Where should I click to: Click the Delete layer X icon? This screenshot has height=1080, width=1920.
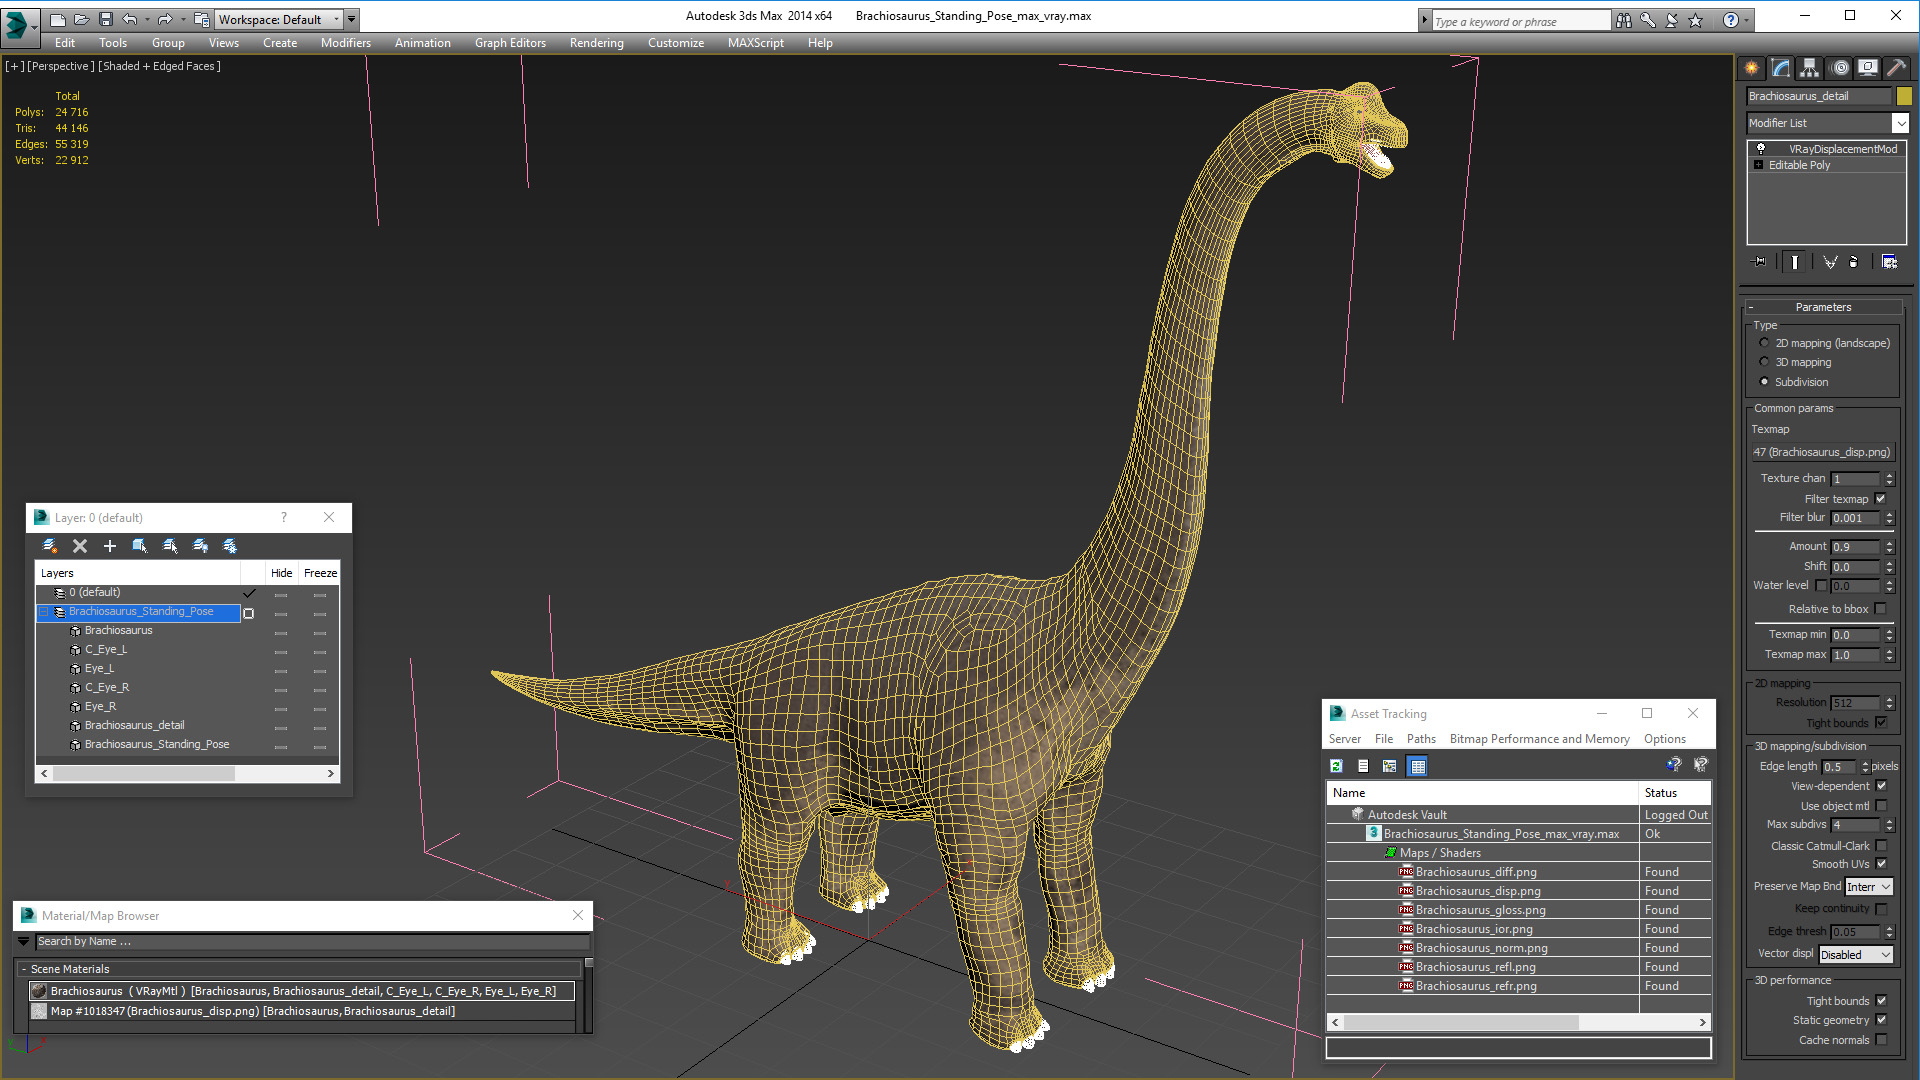tap(80, 546)
